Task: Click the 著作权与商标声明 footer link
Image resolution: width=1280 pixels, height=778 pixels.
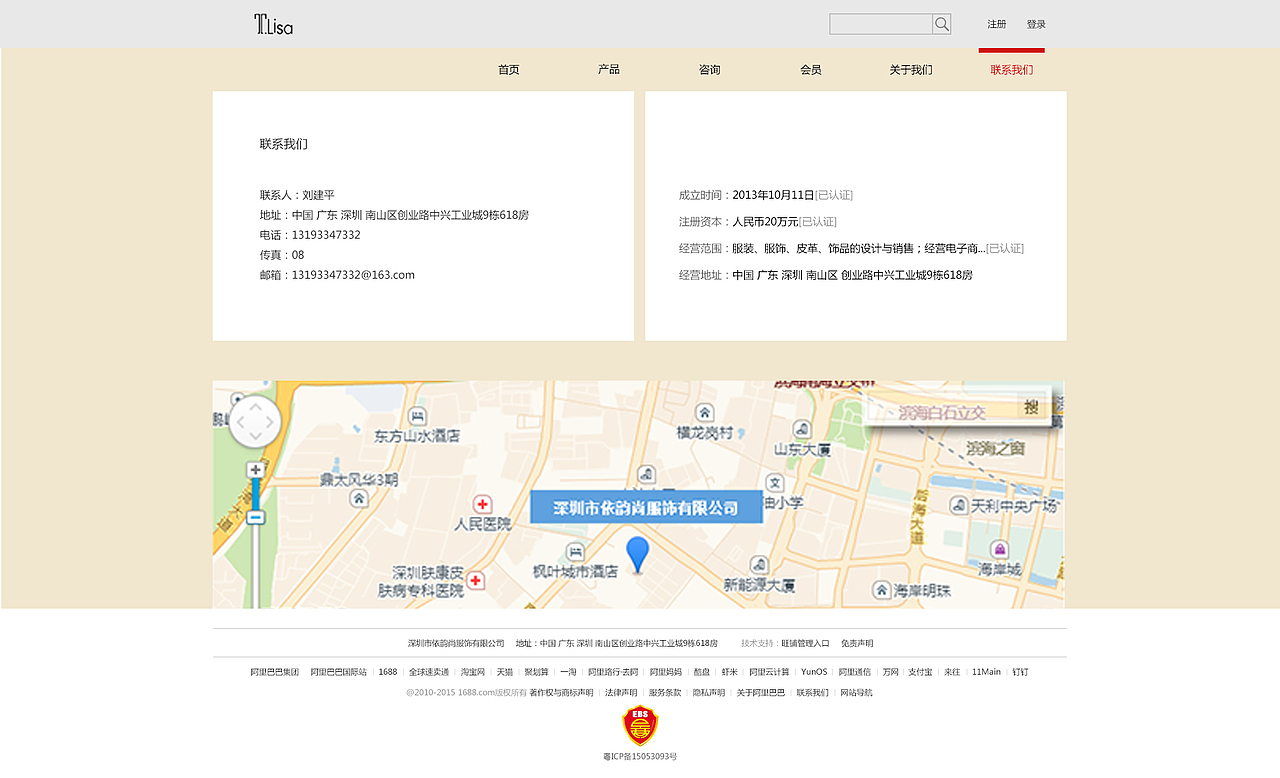Action: tap(561, 692)
